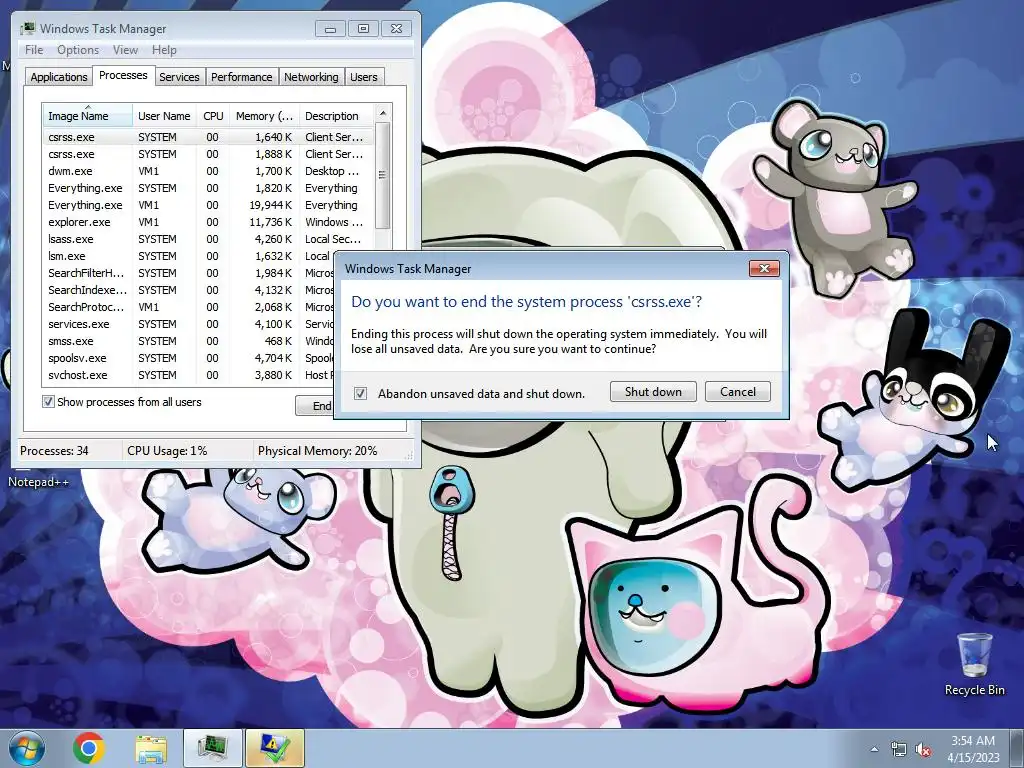
Task: Open the View menu
Action: (125, 50)
